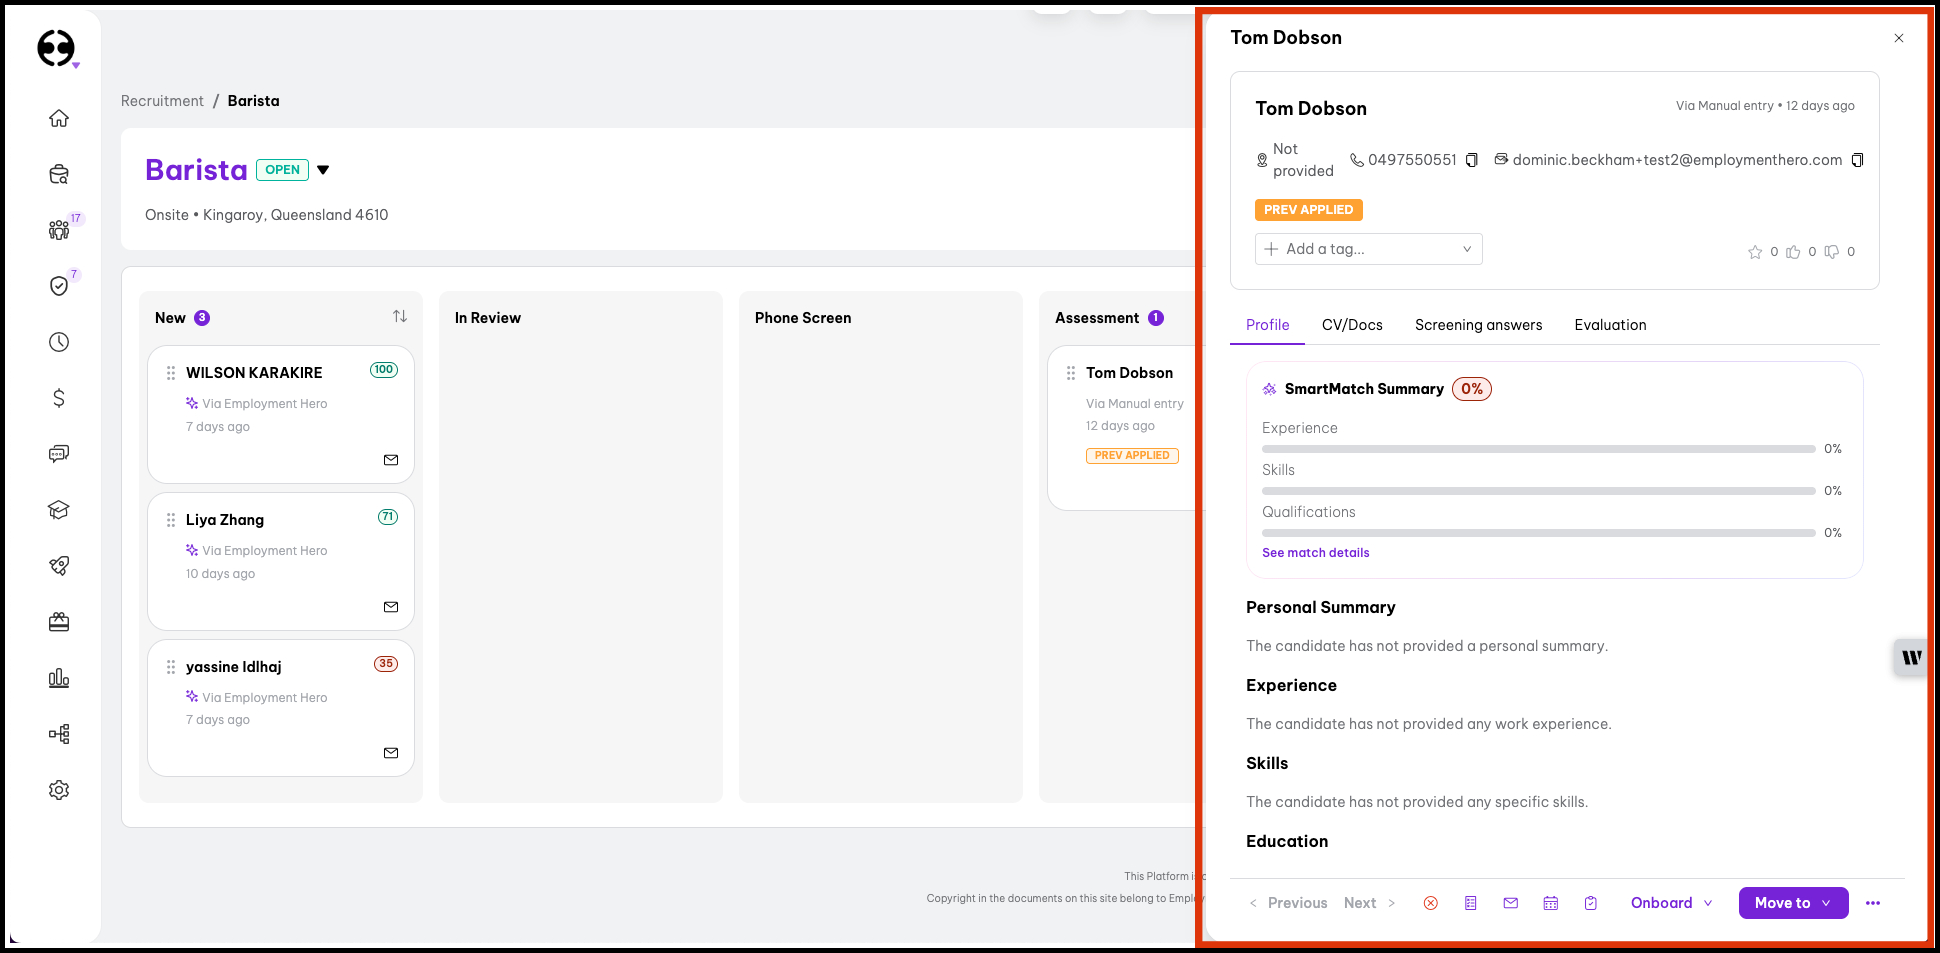Expand the Onboard dropdown

click(1671, 903)
